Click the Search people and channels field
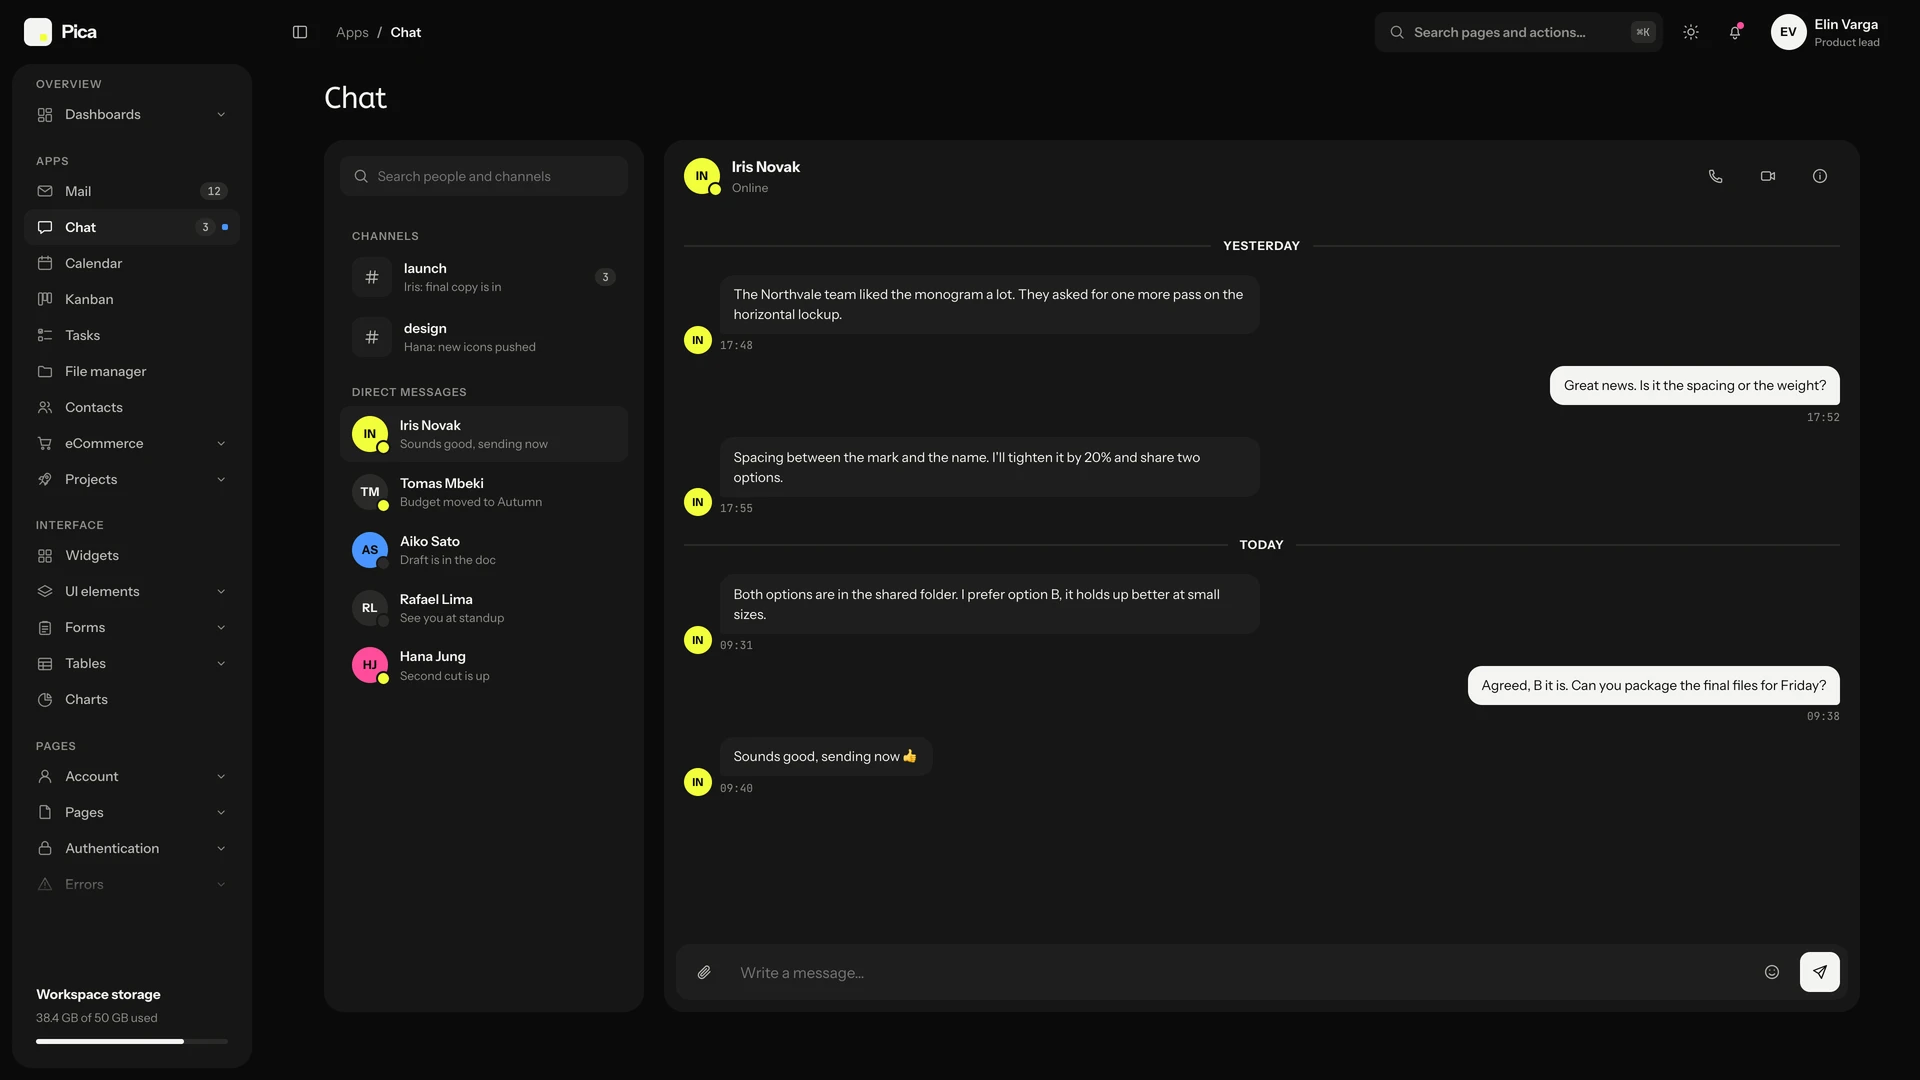 [x=484, y=176]
